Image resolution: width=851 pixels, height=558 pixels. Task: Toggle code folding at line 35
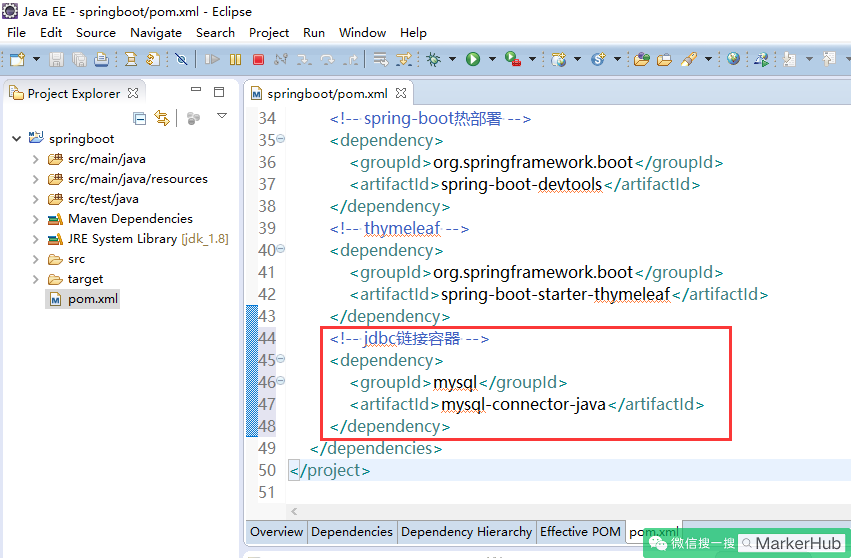tap(281, 139)
